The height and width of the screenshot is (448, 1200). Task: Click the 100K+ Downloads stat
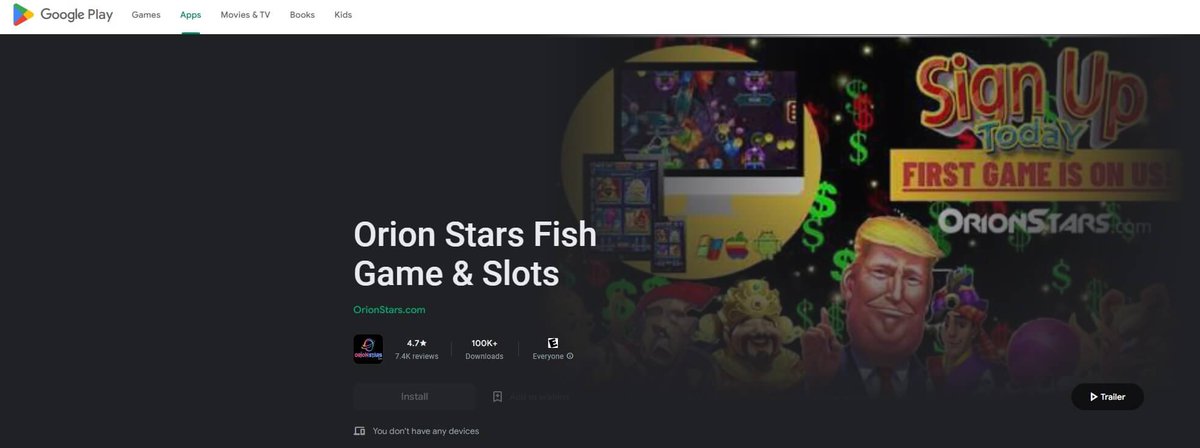tap(484, 349)
